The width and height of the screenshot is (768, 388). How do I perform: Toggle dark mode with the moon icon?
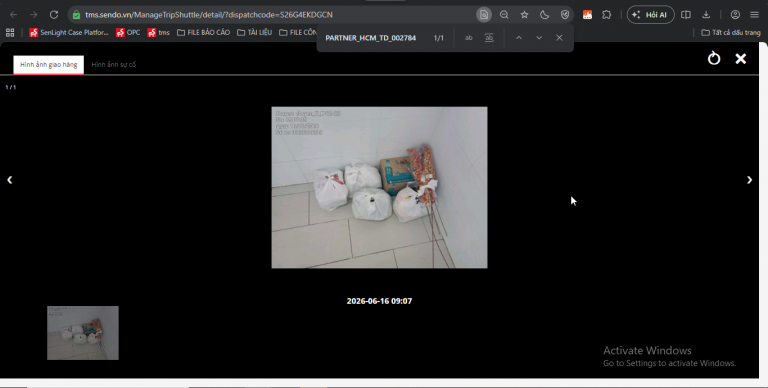point(545,15)
